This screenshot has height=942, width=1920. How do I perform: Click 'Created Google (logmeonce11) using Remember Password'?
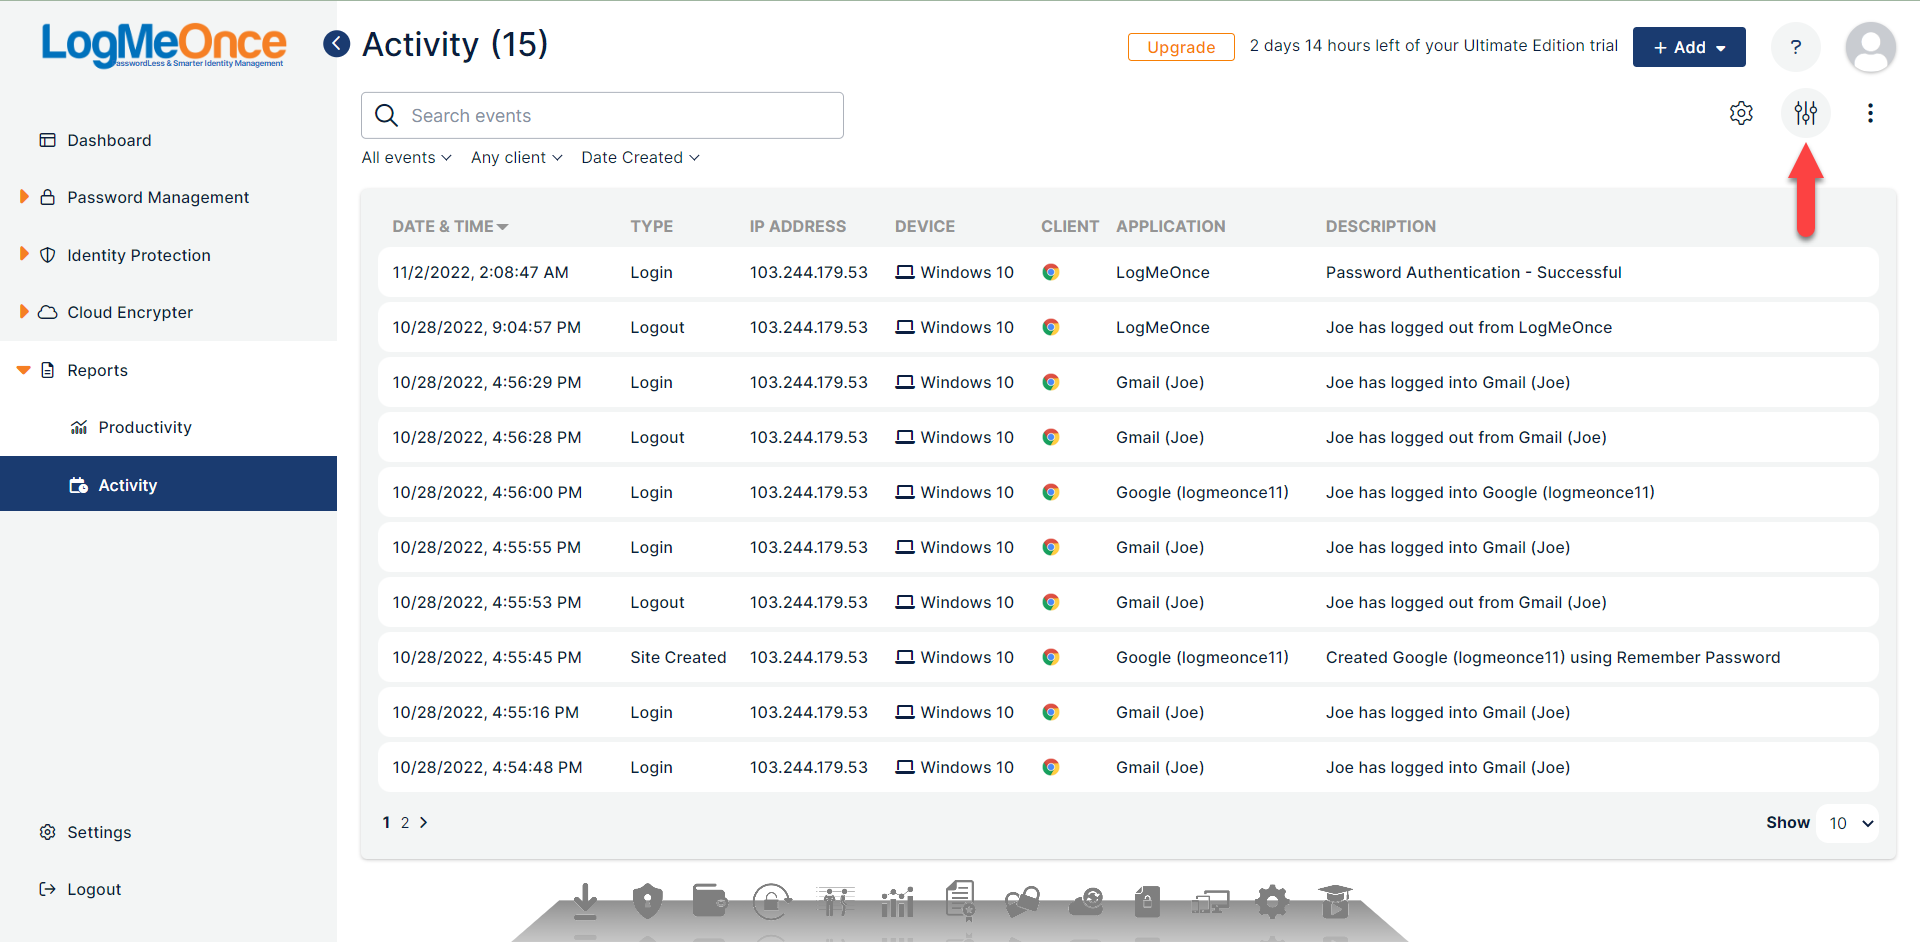tap(1553, 657)
